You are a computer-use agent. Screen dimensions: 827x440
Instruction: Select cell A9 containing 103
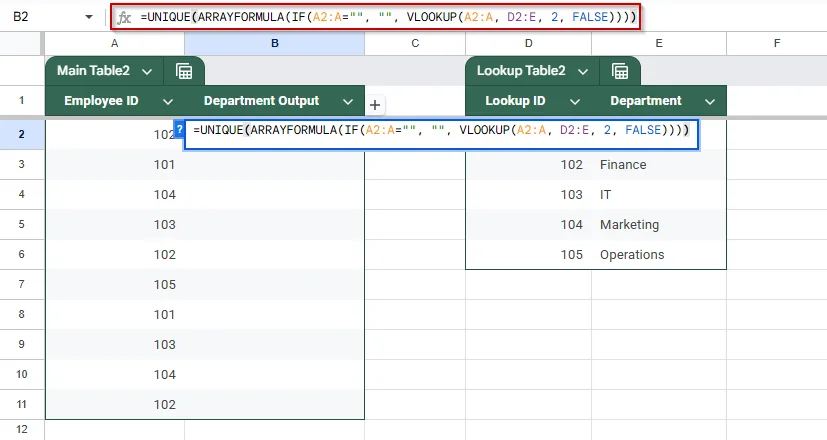click(x=115, y=345)
